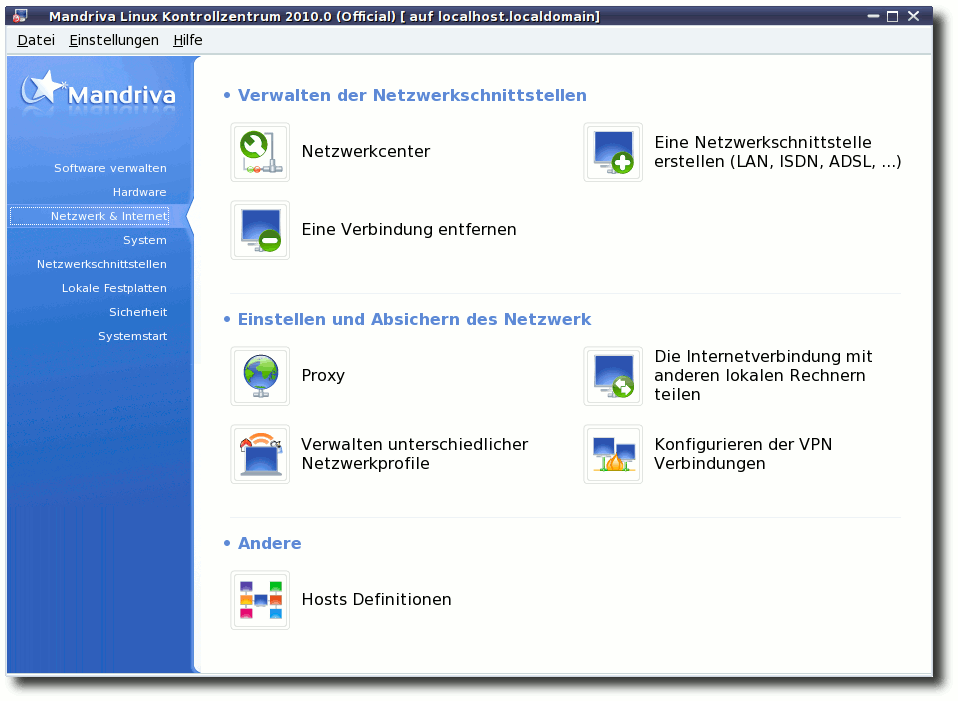Switch to the Sicherheit category
958x701 pixels.
click(x=138, y=312)
